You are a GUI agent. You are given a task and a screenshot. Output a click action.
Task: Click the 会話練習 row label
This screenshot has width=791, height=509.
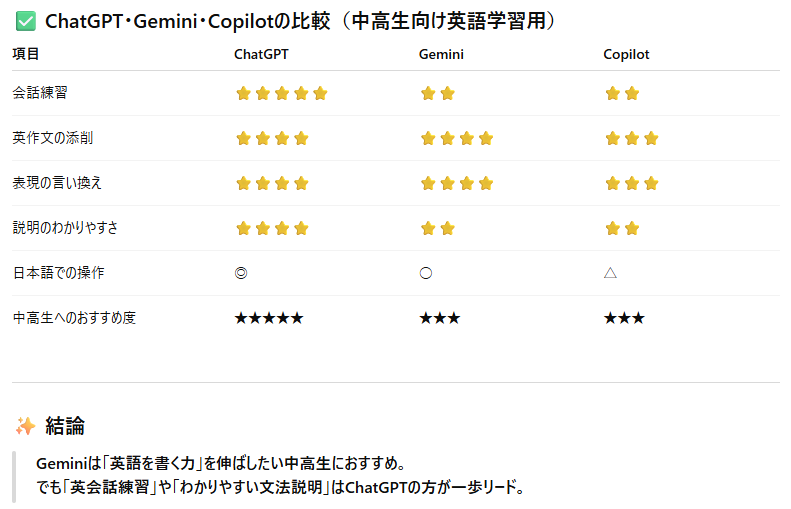tap(40, 93)
